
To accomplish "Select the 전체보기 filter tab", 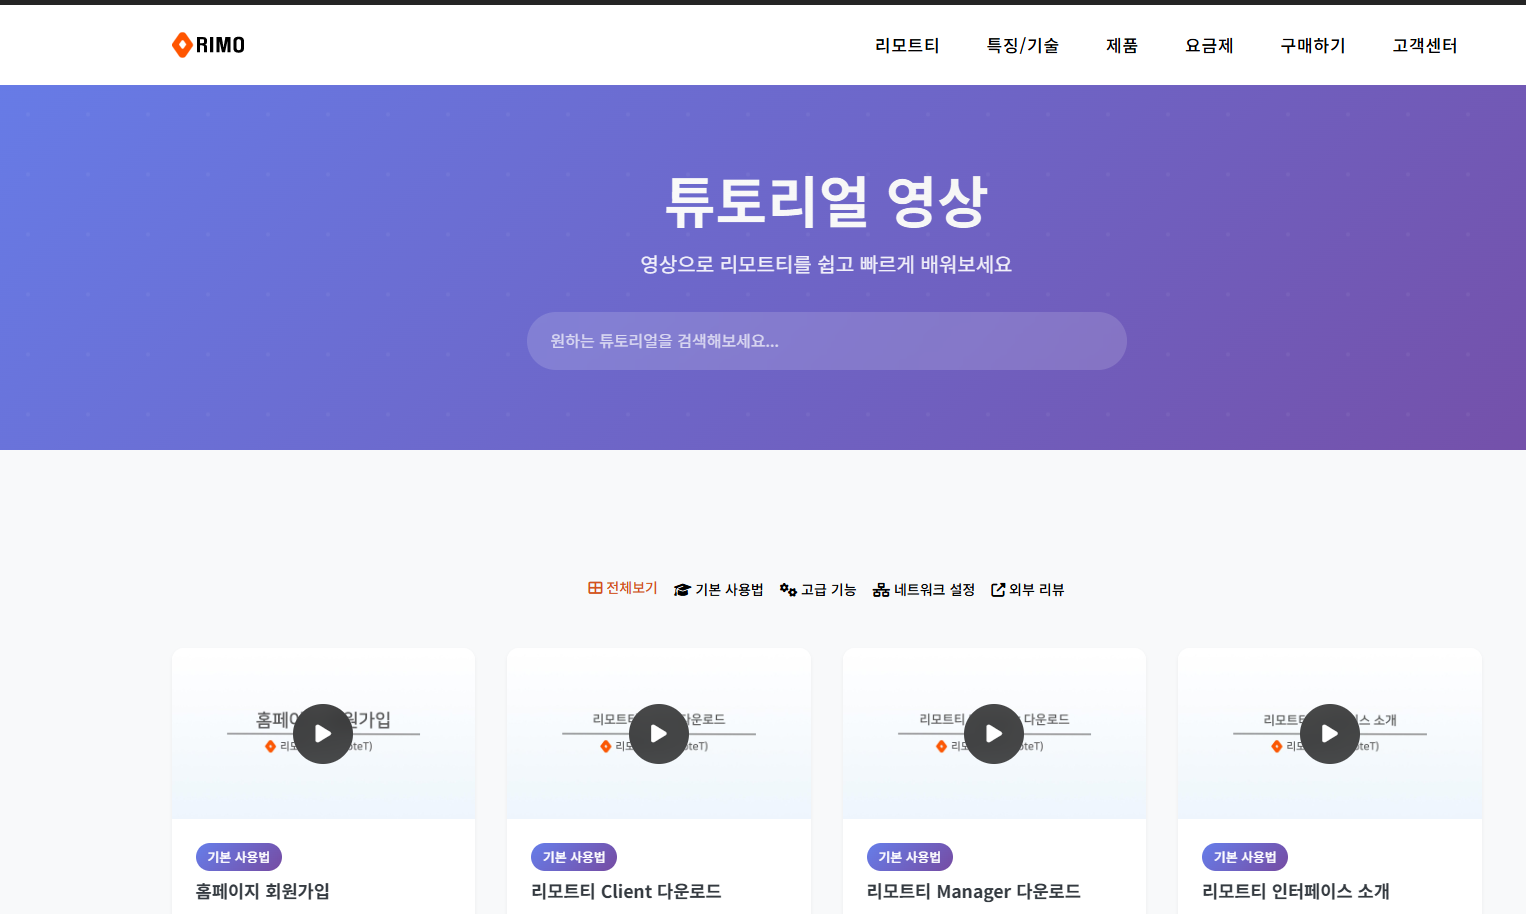I will [622, 588].
